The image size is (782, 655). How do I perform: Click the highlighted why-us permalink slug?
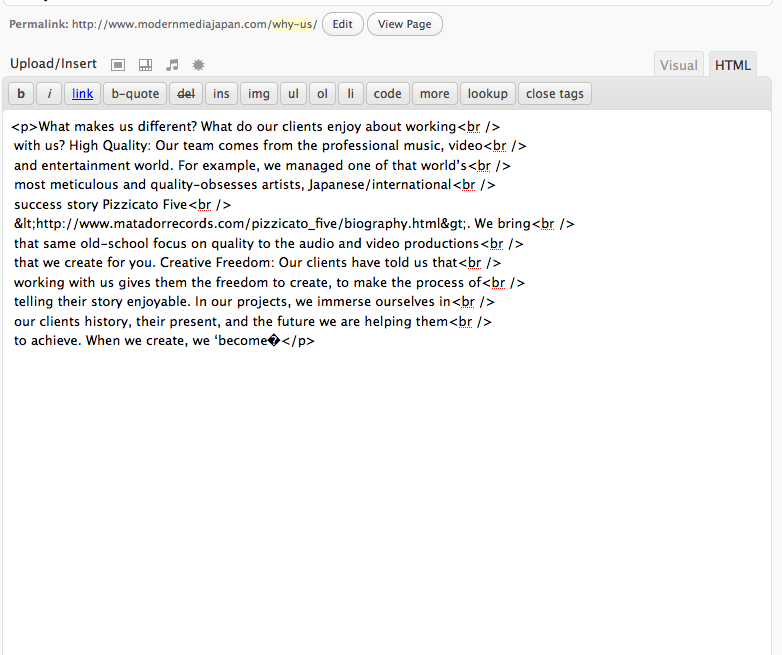click(x=292, y=24)
